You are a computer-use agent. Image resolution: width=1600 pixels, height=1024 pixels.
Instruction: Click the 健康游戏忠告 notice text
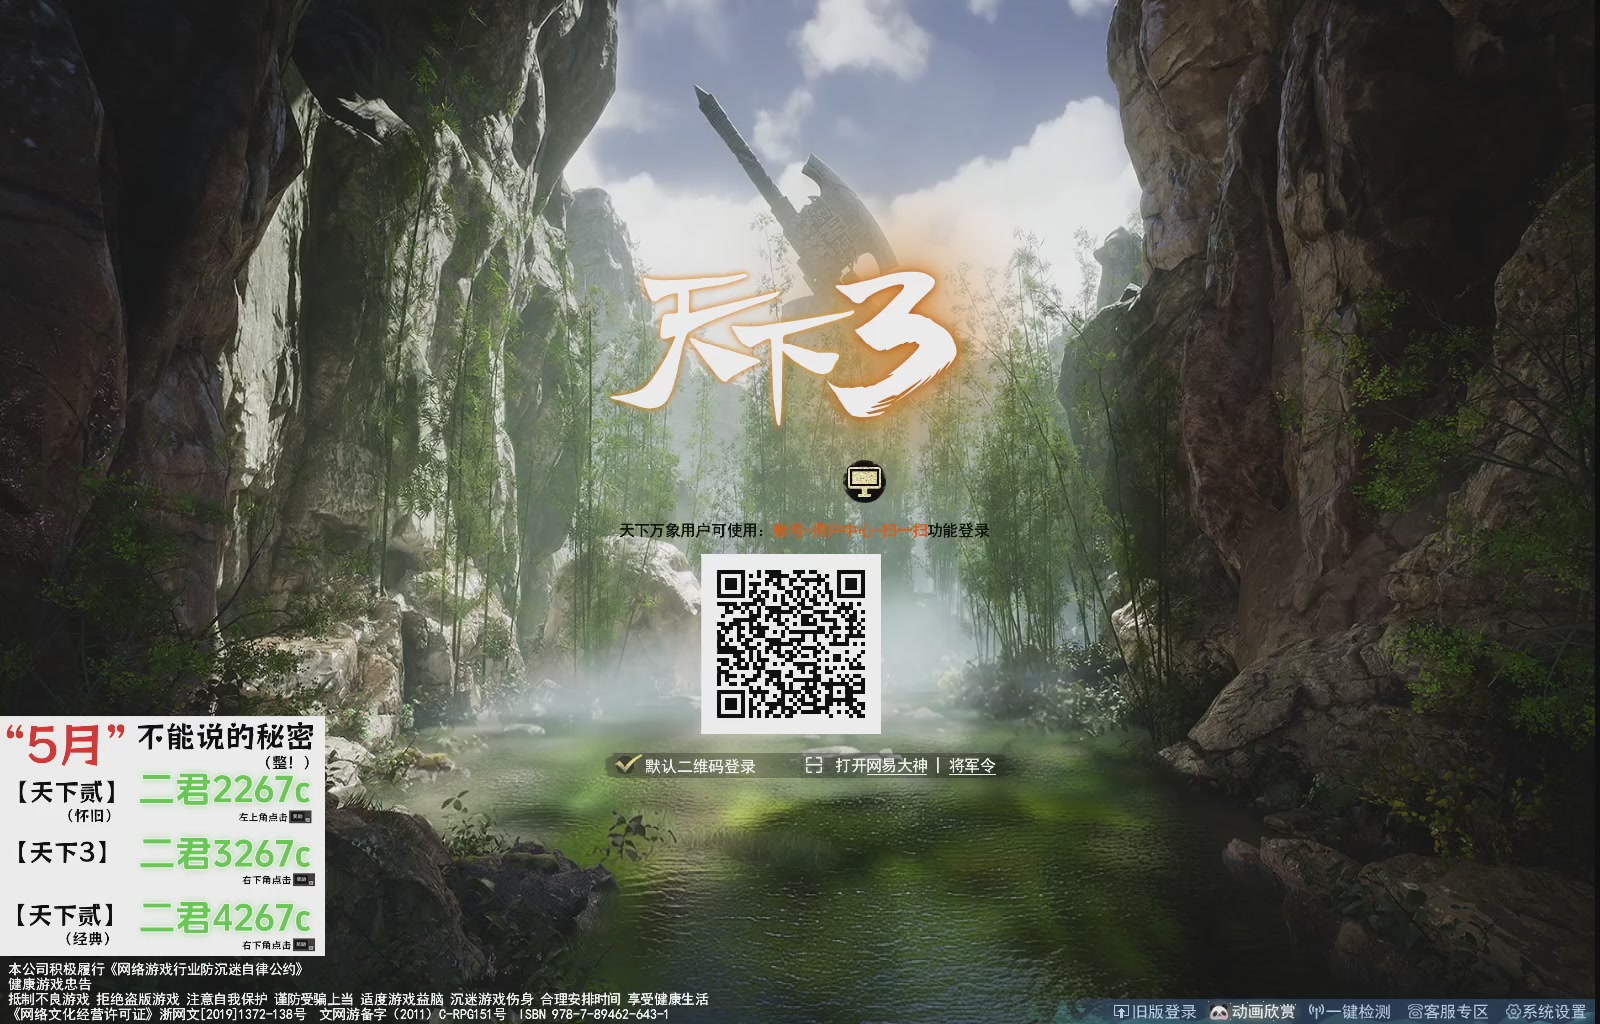[x=50, y=984]
